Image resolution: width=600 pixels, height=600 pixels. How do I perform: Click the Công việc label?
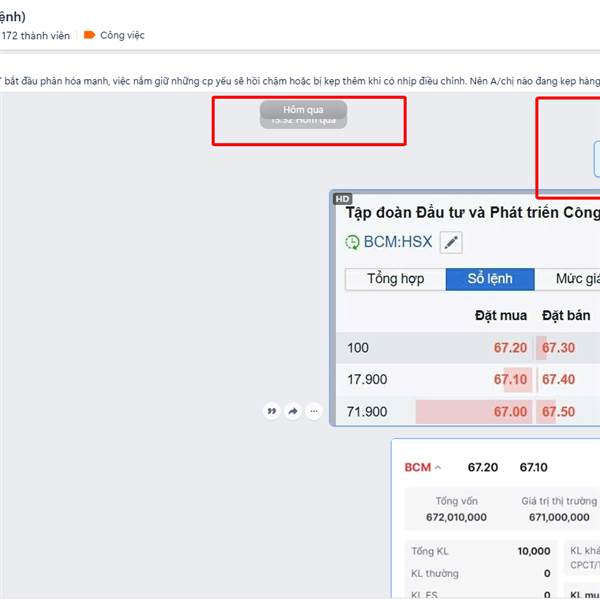pos(122,35)
